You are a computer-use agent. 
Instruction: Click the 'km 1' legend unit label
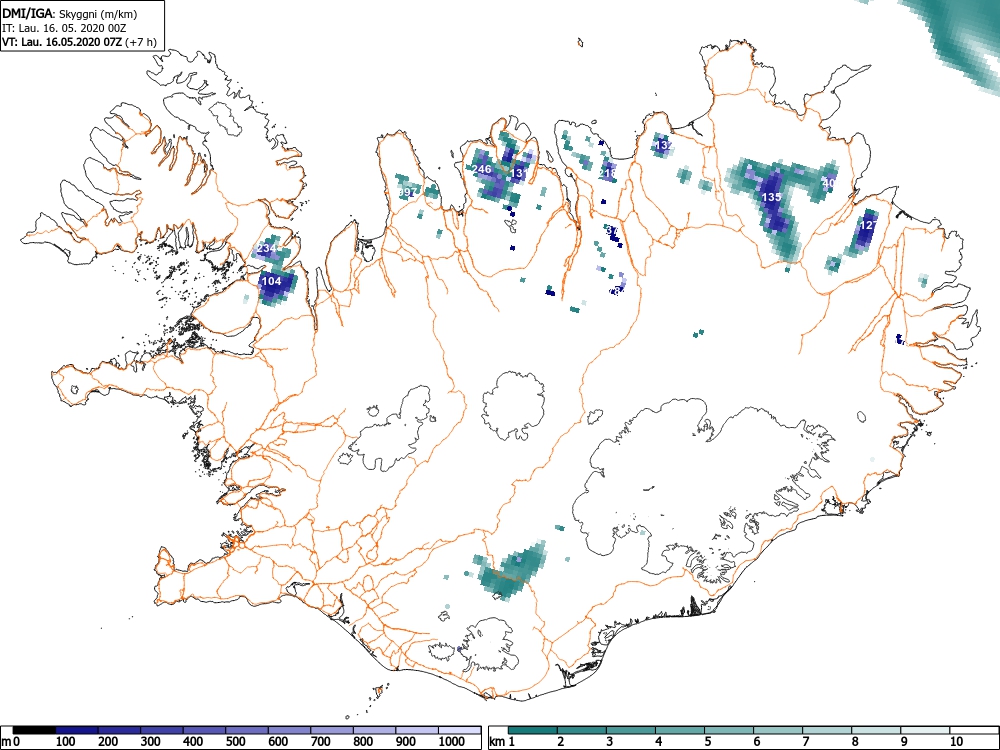(x=502, y=742)
